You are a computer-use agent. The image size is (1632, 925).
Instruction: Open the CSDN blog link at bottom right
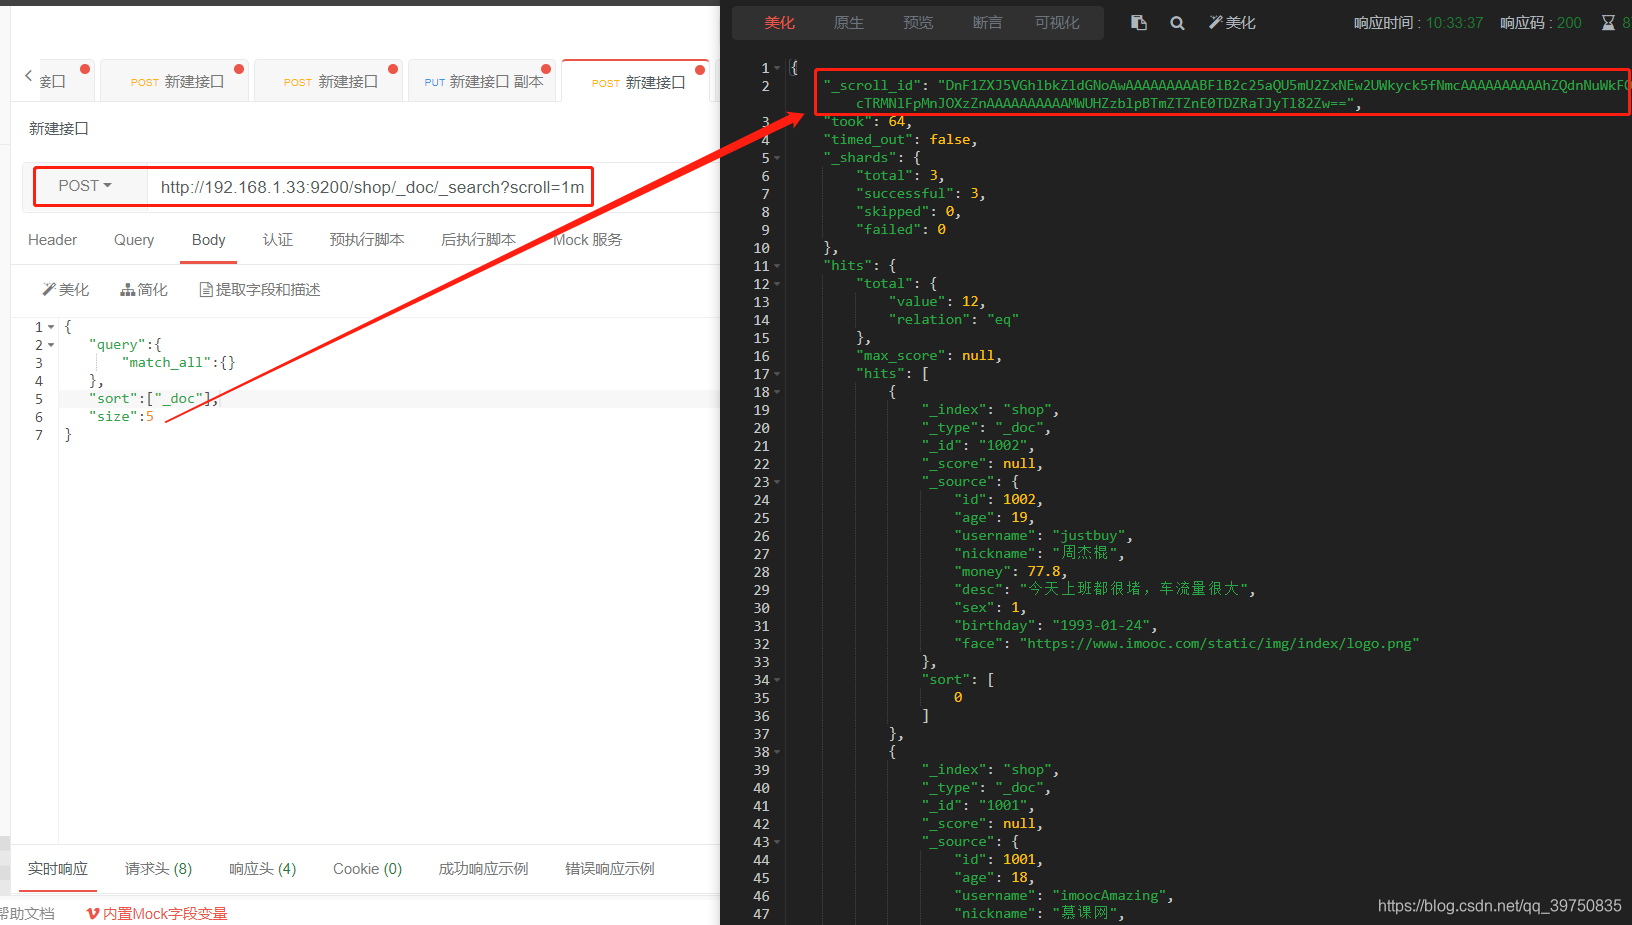click(x=1499, y=905)
